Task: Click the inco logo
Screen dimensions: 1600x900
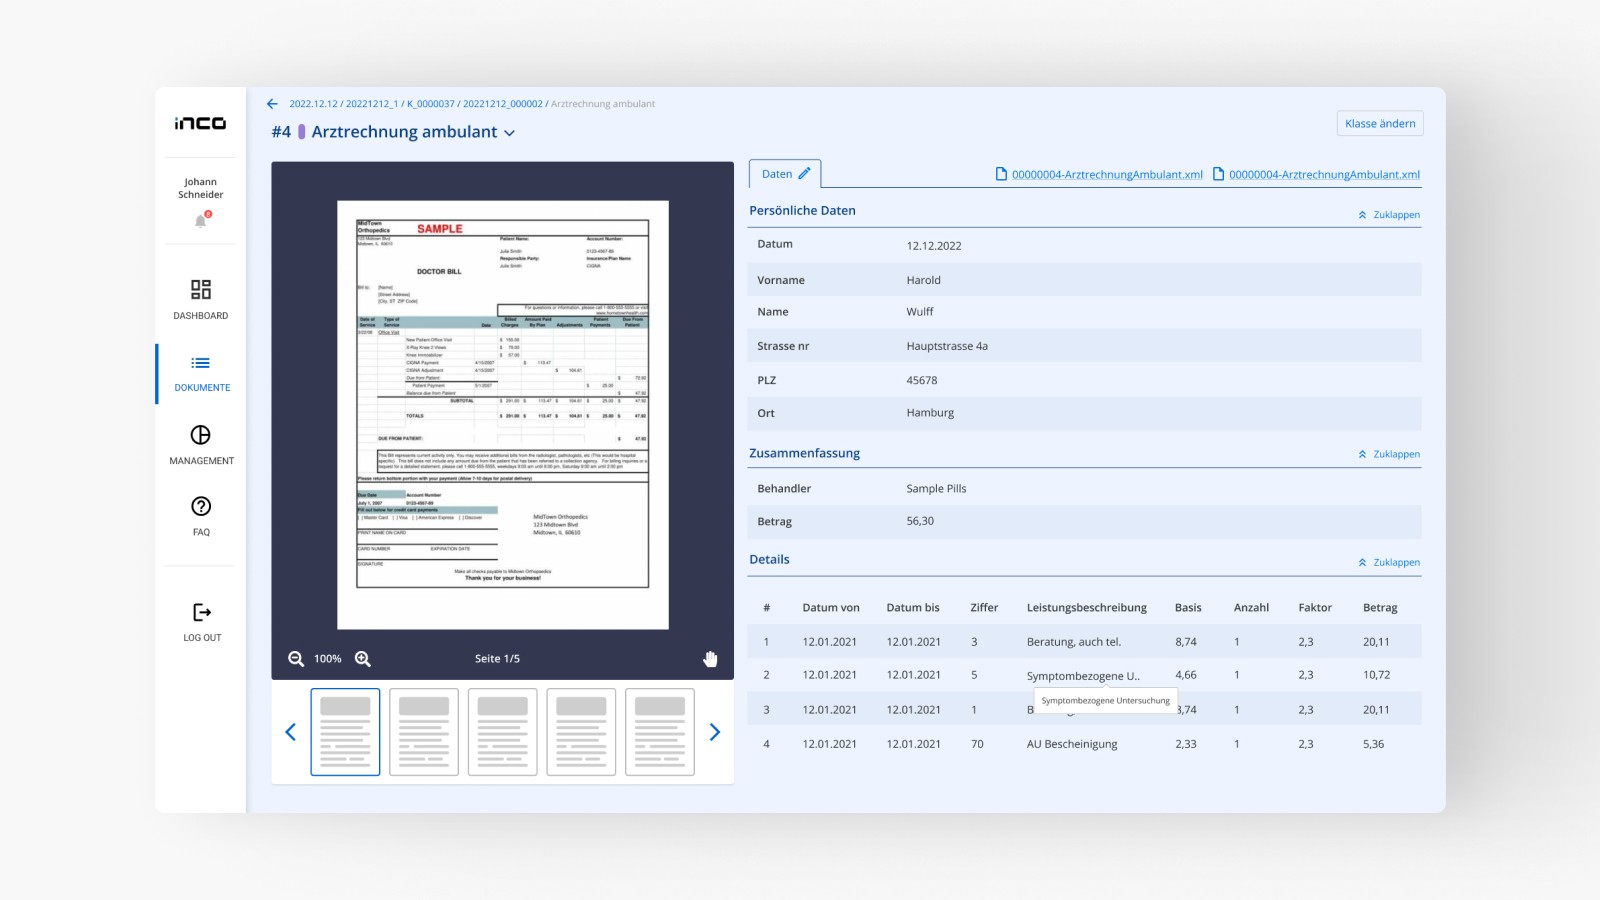Action: pyautogui.click(x=201, y=123)
